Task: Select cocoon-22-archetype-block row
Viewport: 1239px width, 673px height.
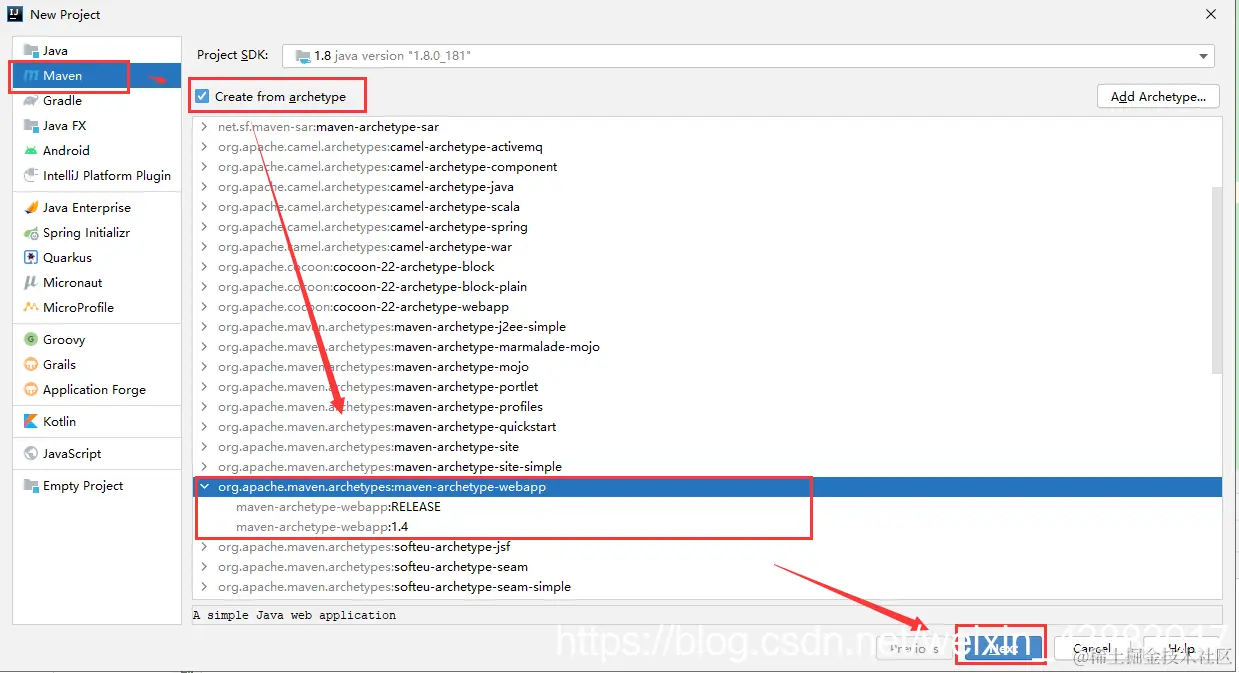Action: [708, 267]
